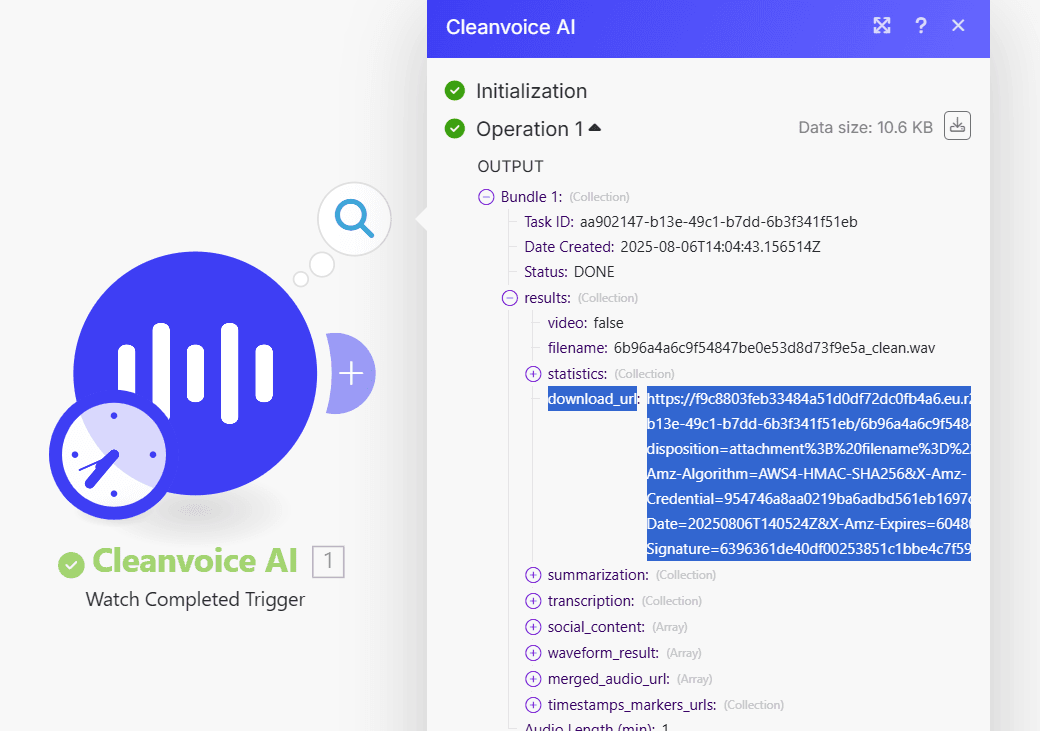Expand the summarization collection
This screenshot has width=1040, height=731.
[x=533, y=575]
